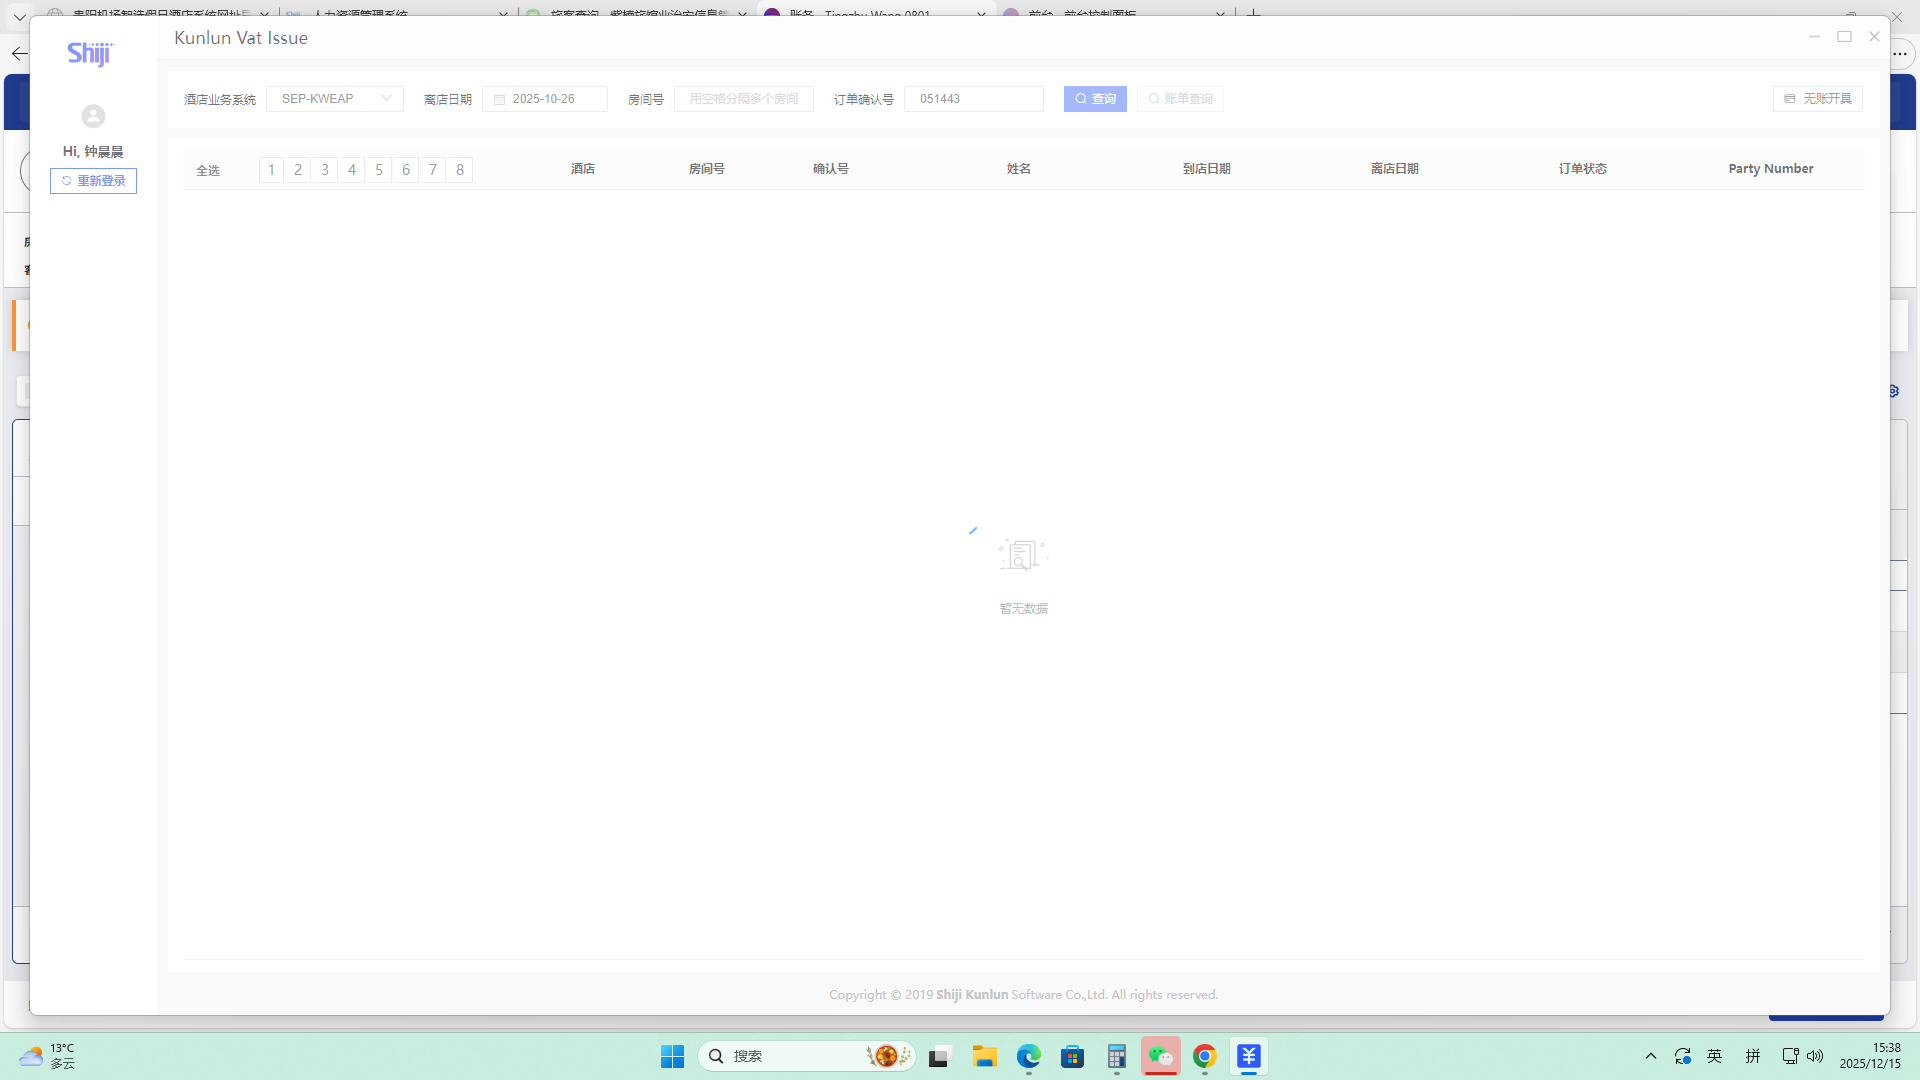
Task: Click the user avatar icon
Action: (x=93, y=116)
